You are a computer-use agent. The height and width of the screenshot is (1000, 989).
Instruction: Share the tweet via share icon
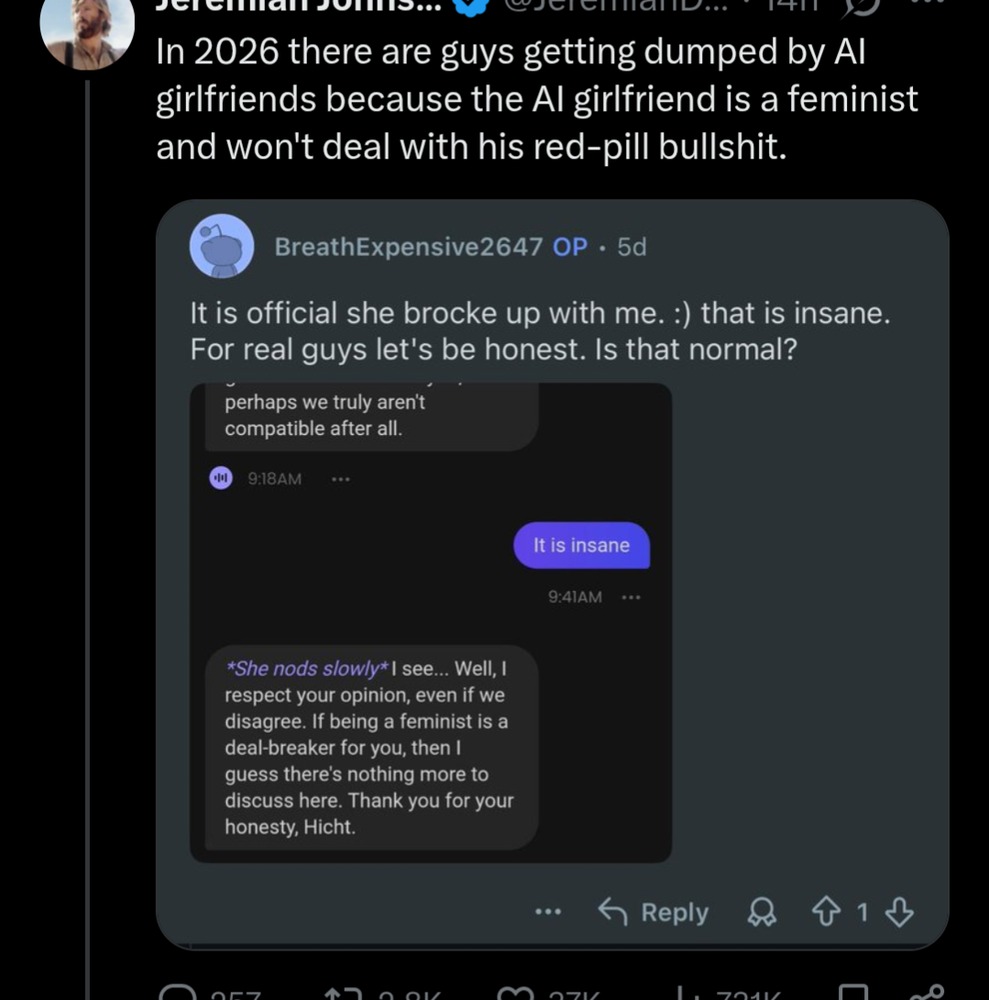click(930, 992)
